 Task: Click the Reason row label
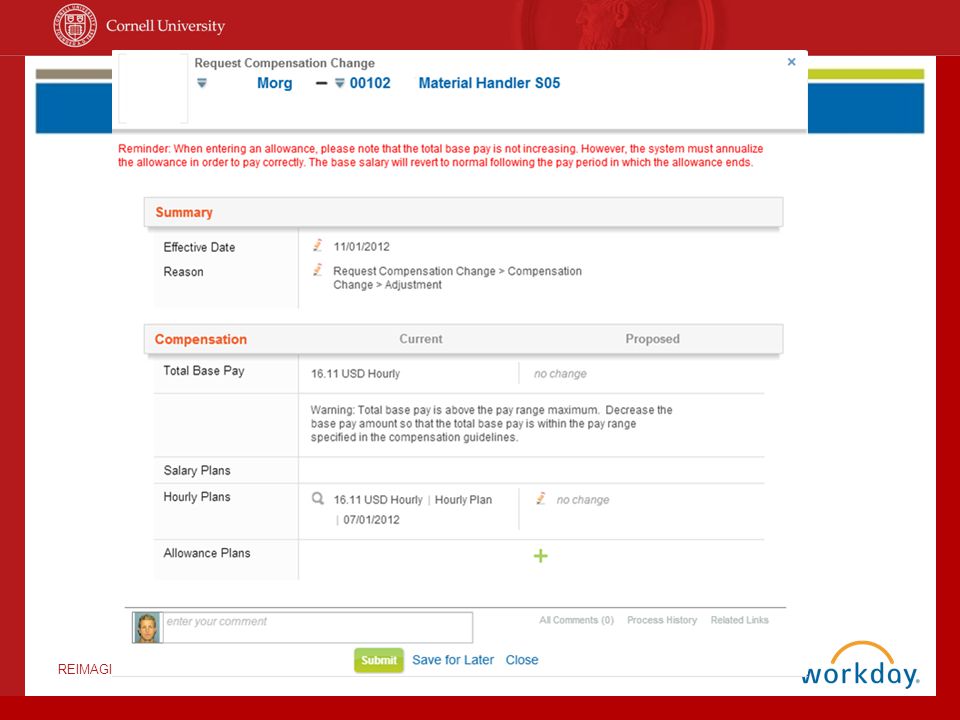[183, 271]
